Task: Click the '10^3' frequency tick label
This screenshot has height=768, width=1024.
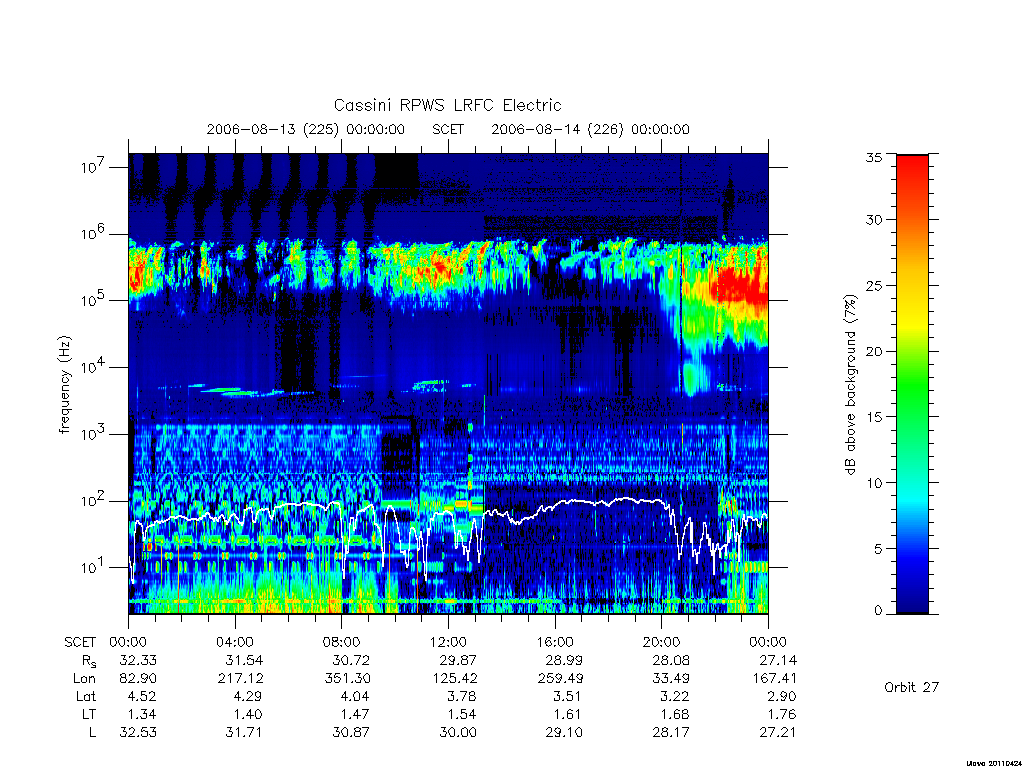Action: (x=94, y=434)
